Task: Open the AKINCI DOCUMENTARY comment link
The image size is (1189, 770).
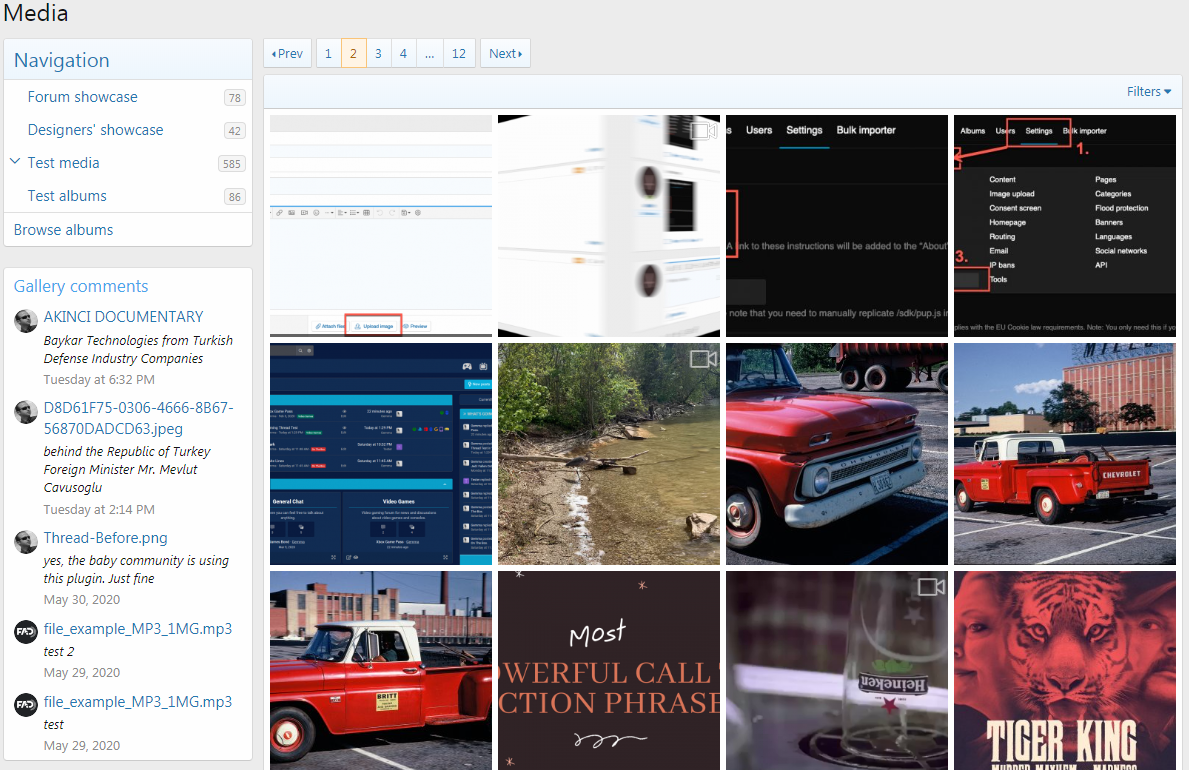Action: tap(123, 317)
